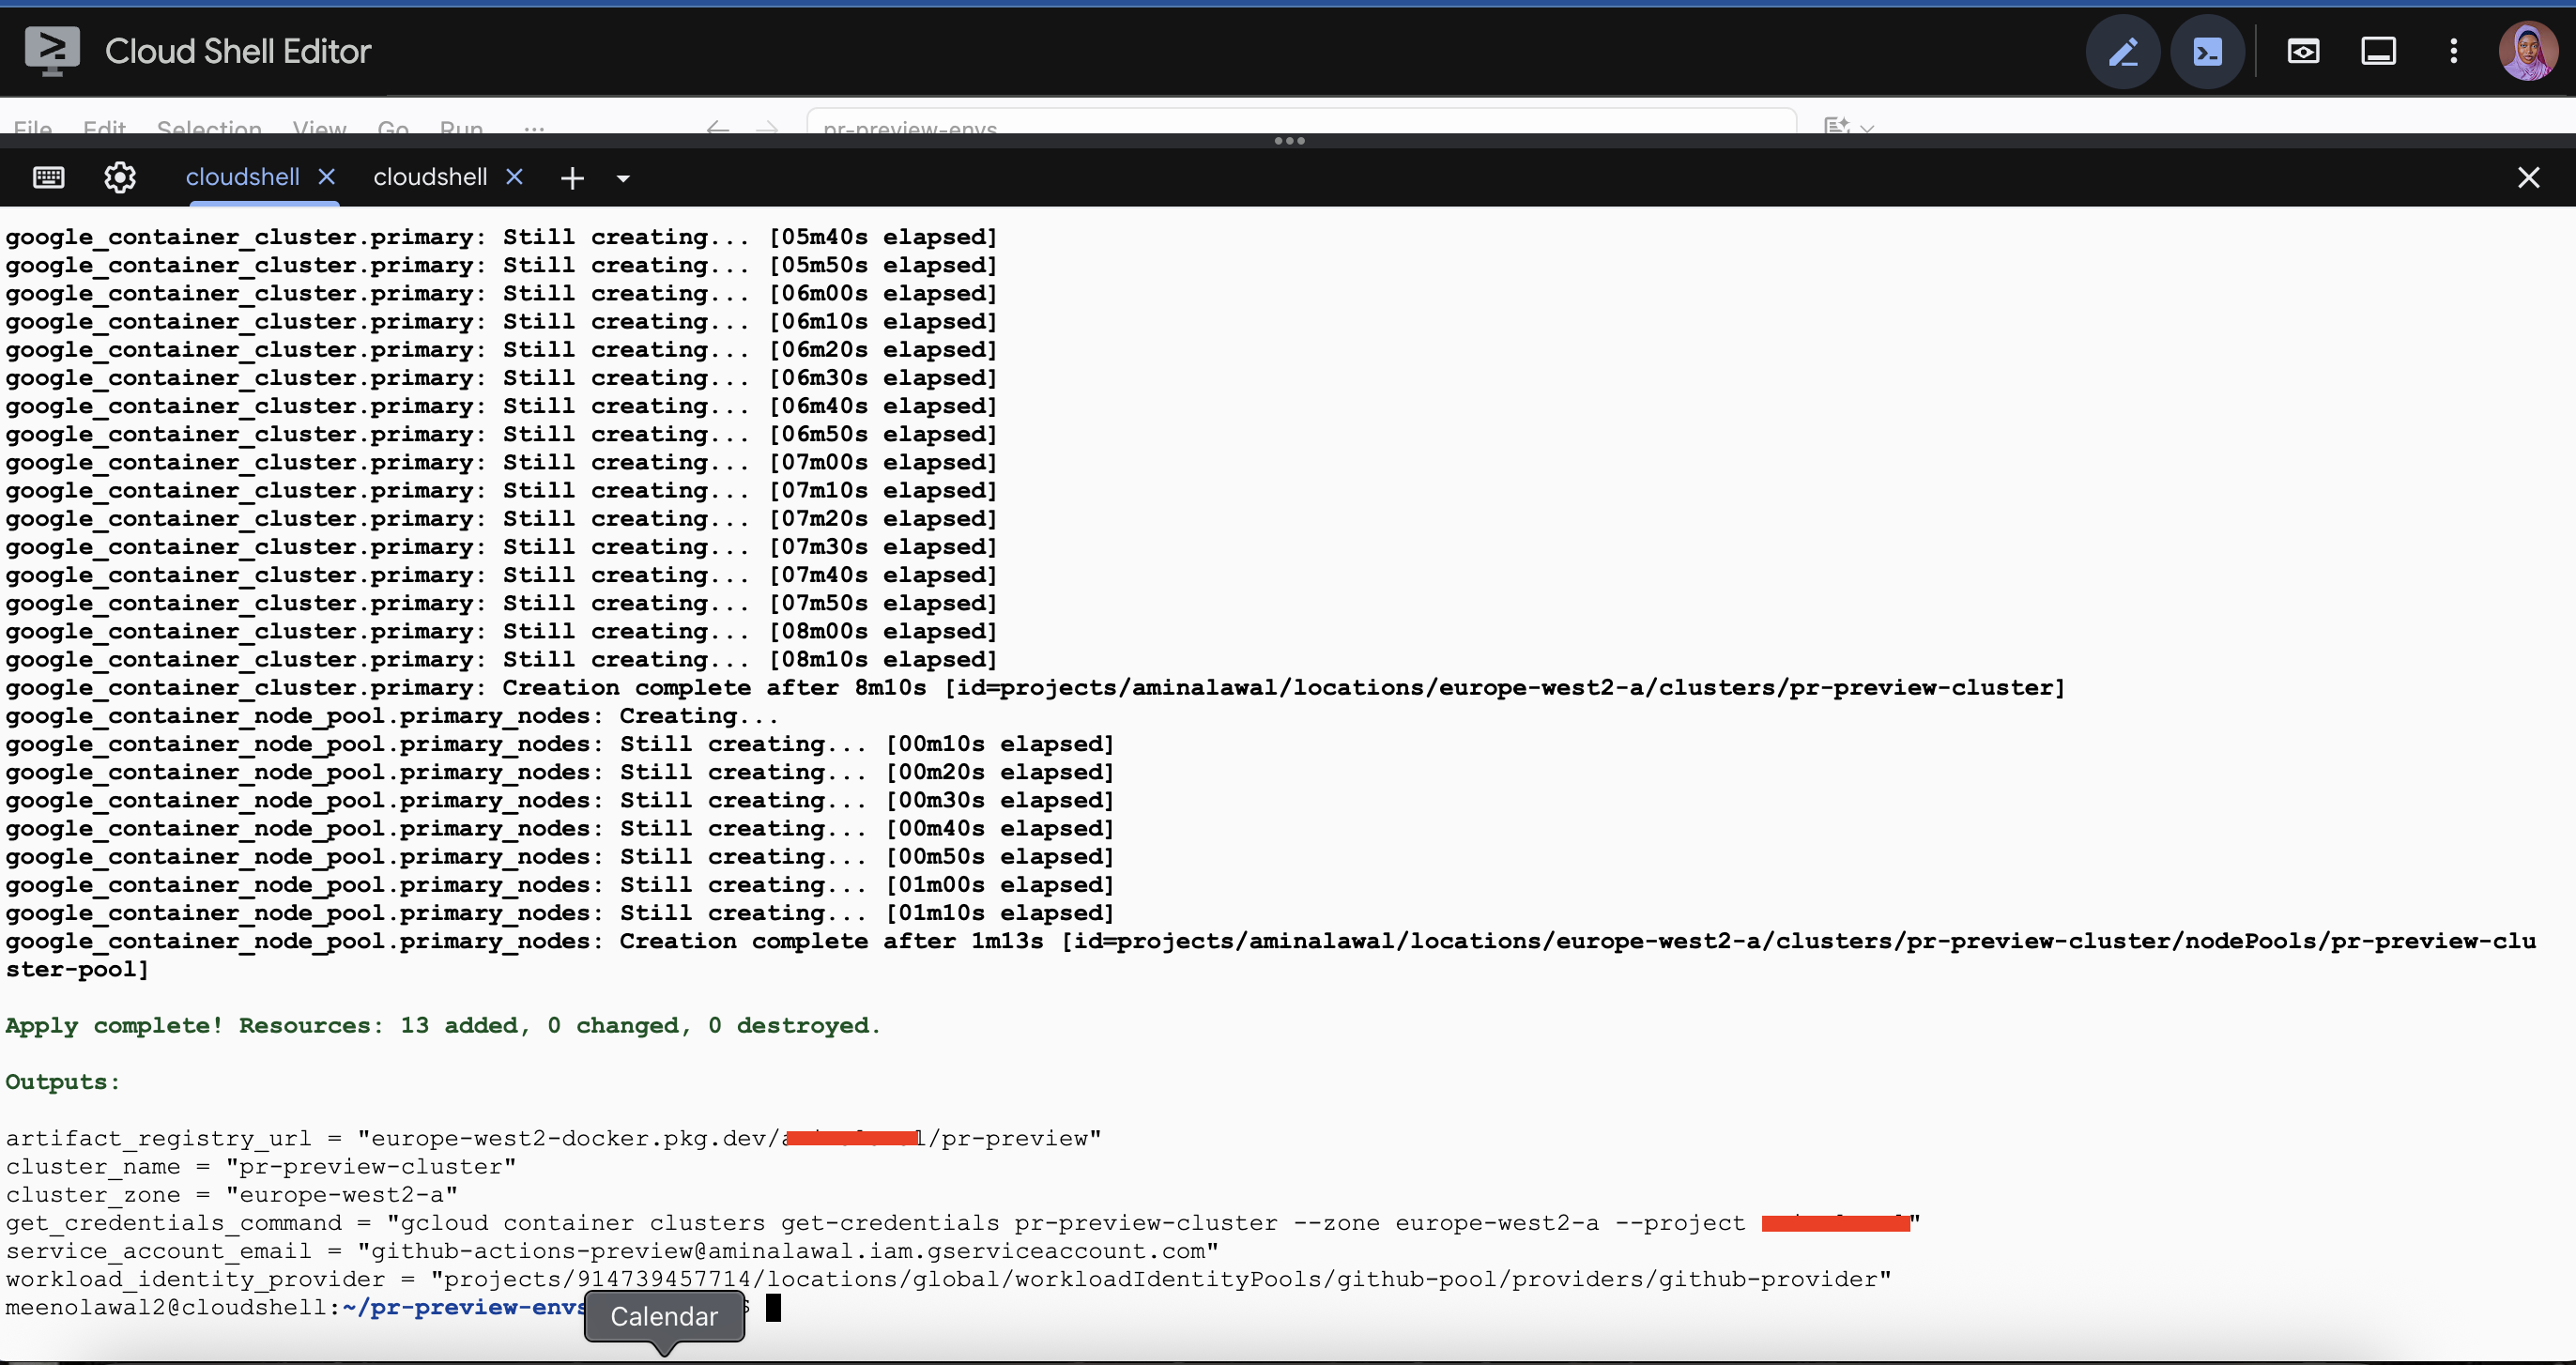Expand the new-tab dropdown arrow
The image size is (2576, 1365).
click(x=623, y=179)
